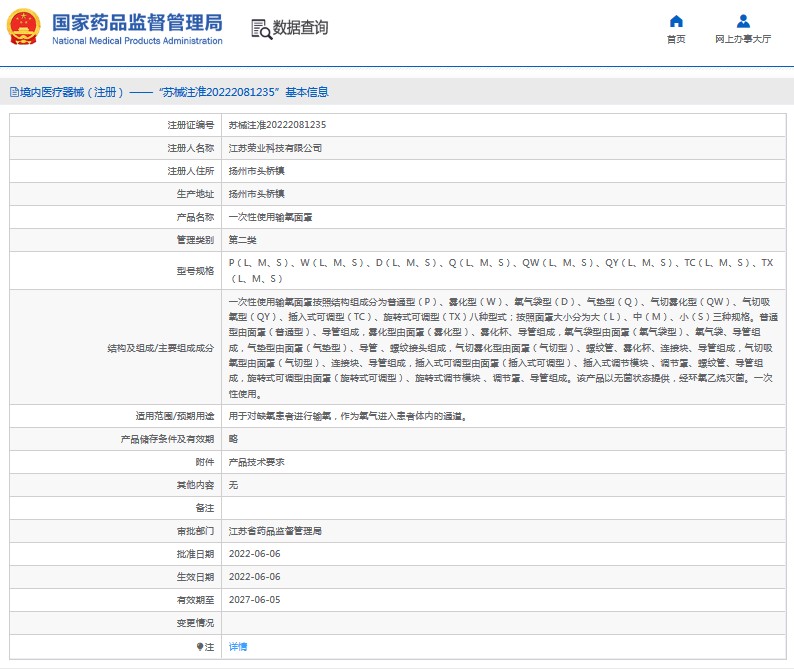Select the 生产地址 value 扬州市头桥镇

point(256,194)
